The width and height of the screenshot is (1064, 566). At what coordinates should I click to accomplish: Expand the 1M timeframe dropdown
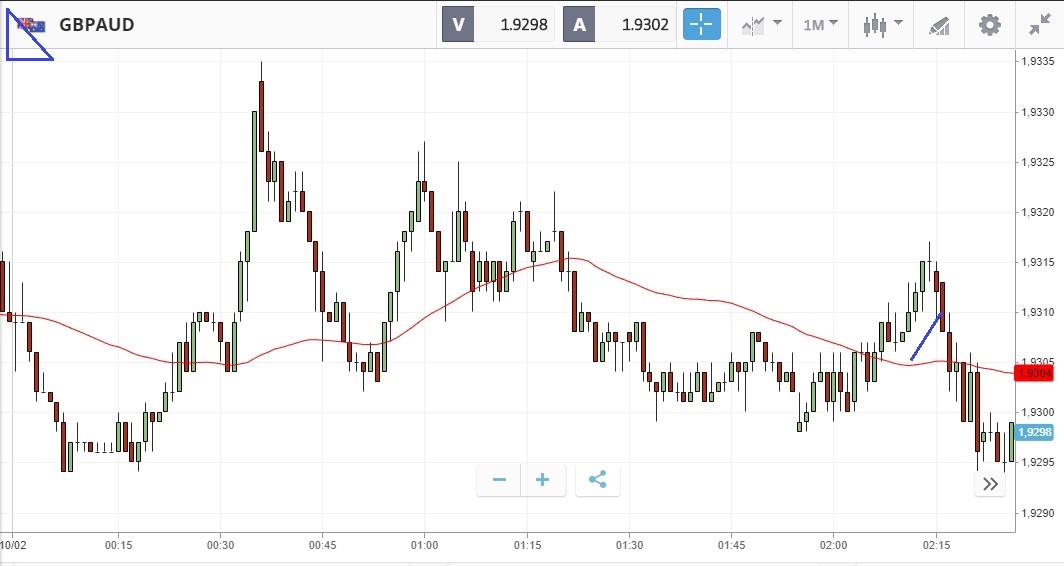[x=820, y=24]
